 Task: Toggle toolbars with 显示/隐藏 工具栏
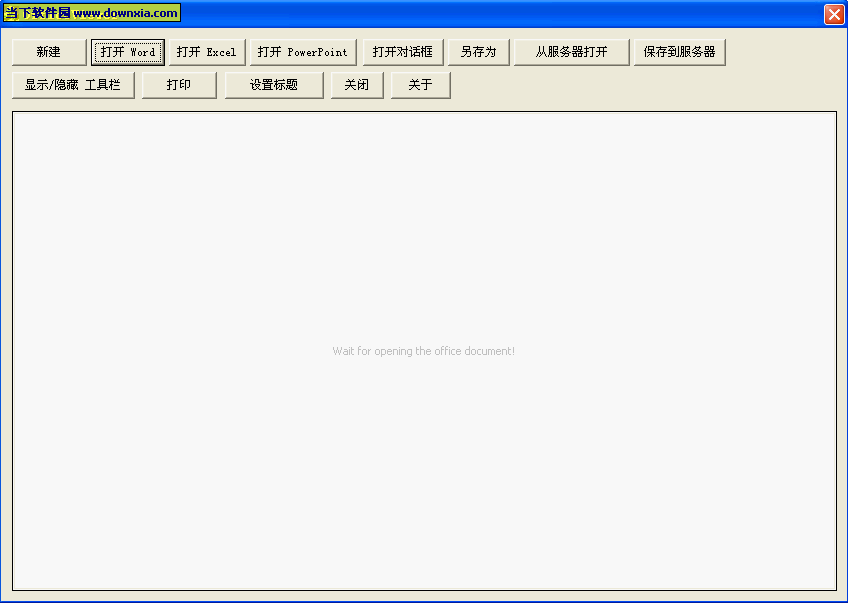pyautogui.click(x=73, y=85)
